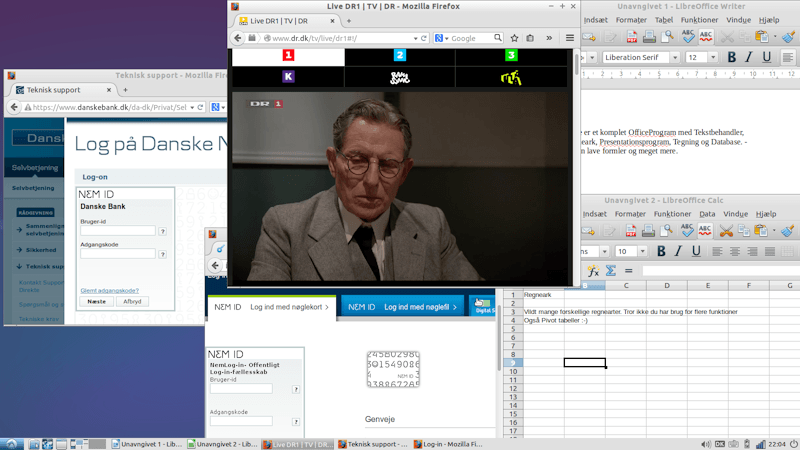Toggle italic in Writer
Screen dimensions: 800x450
coord(749,58)
